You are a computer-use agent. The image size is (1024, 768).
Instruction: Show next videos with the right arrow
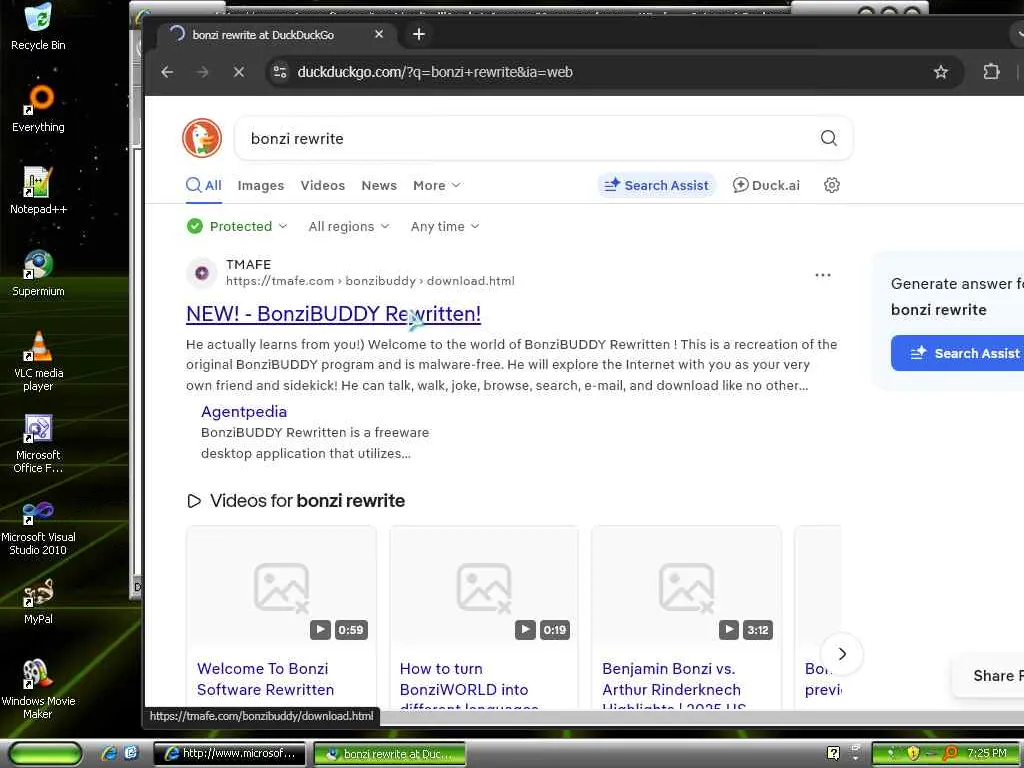pos(842,654)
